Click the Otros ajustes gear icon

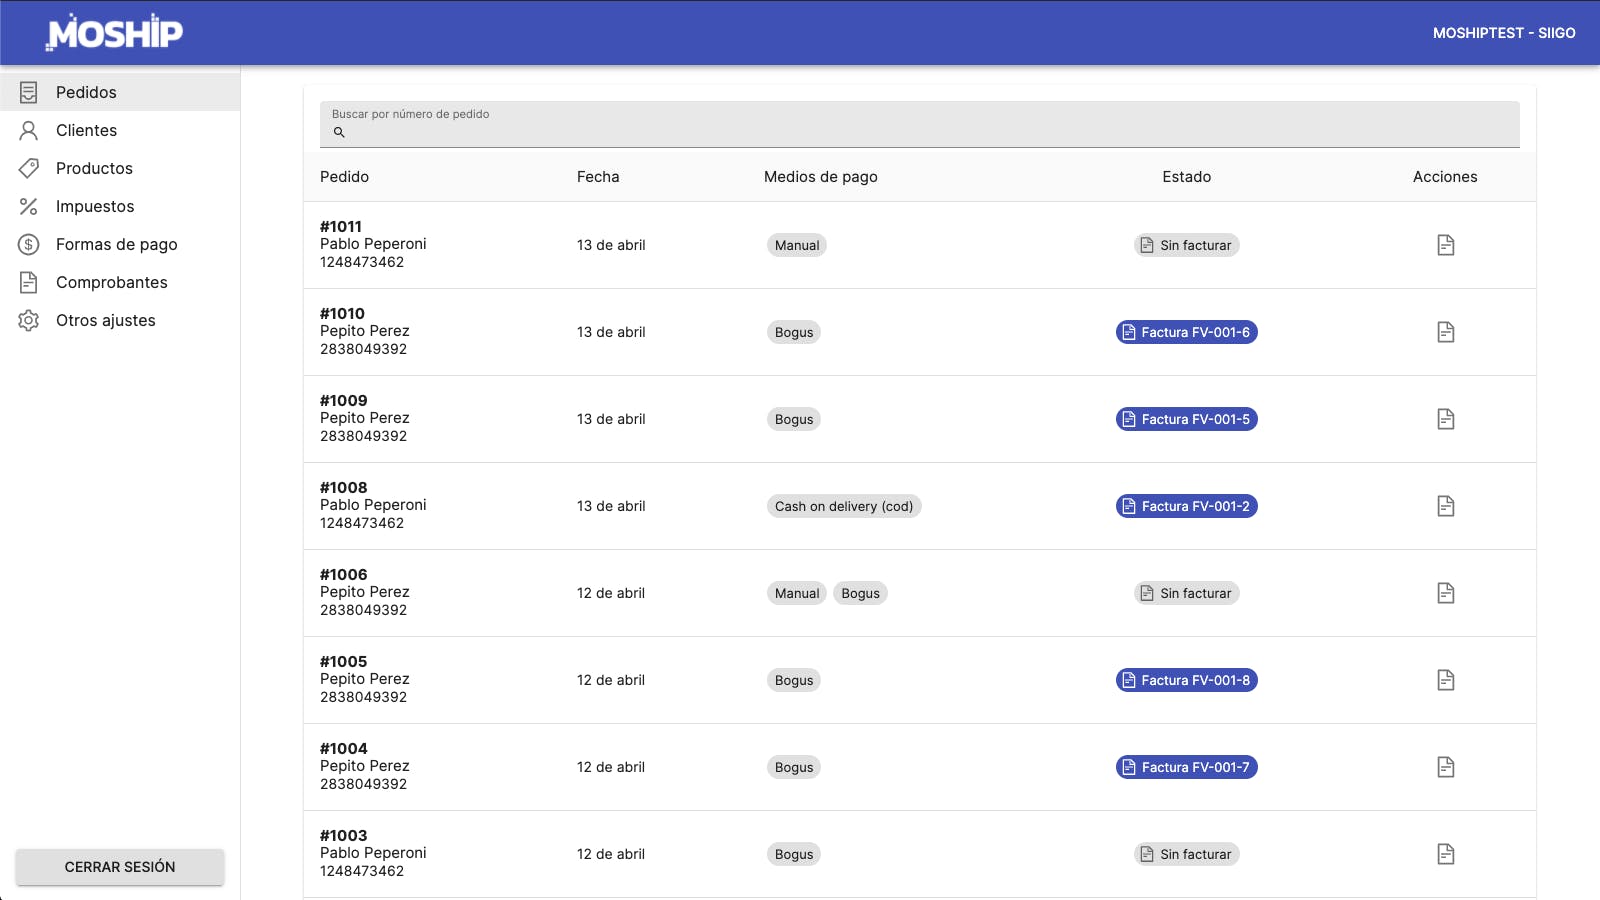pos(29,320)
